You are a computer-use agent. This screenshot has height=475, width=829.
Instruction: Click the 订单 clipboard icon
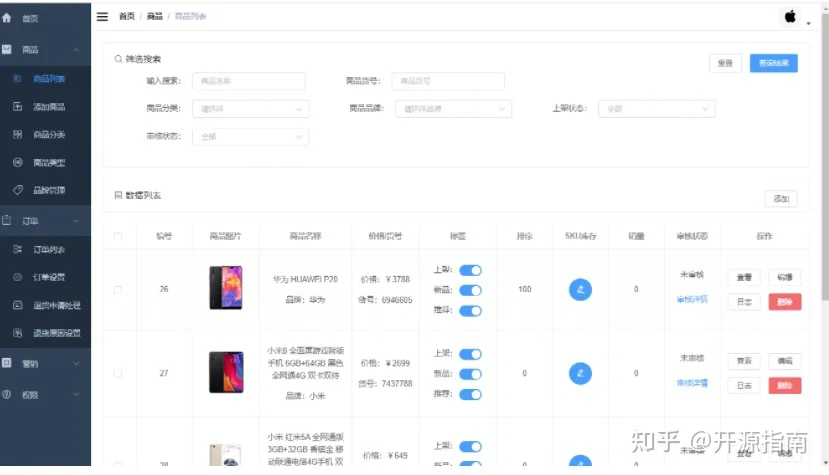6,221
